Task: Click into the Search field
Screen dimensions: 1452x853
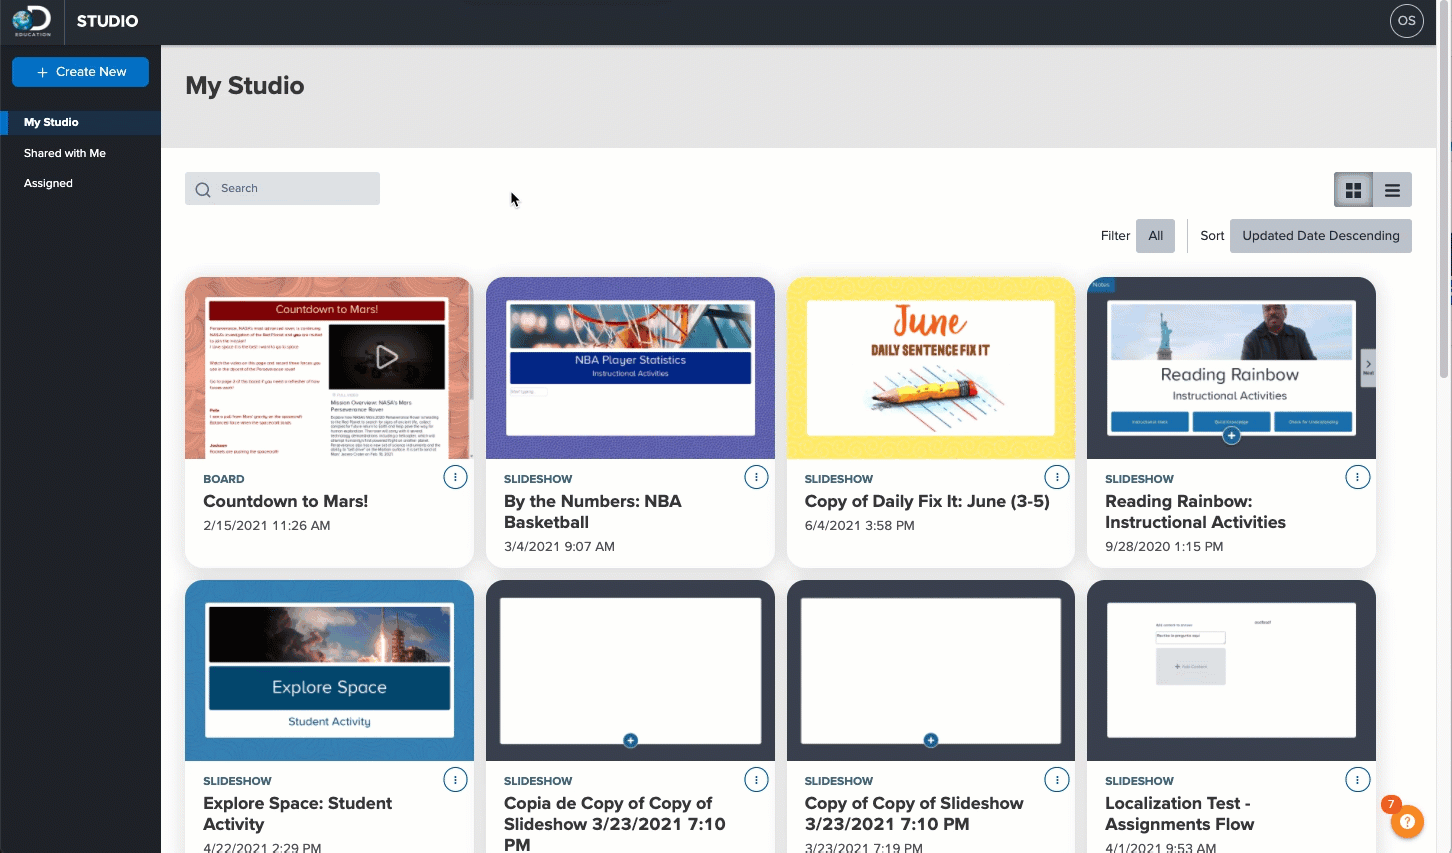Action: (x=283, y=189)
